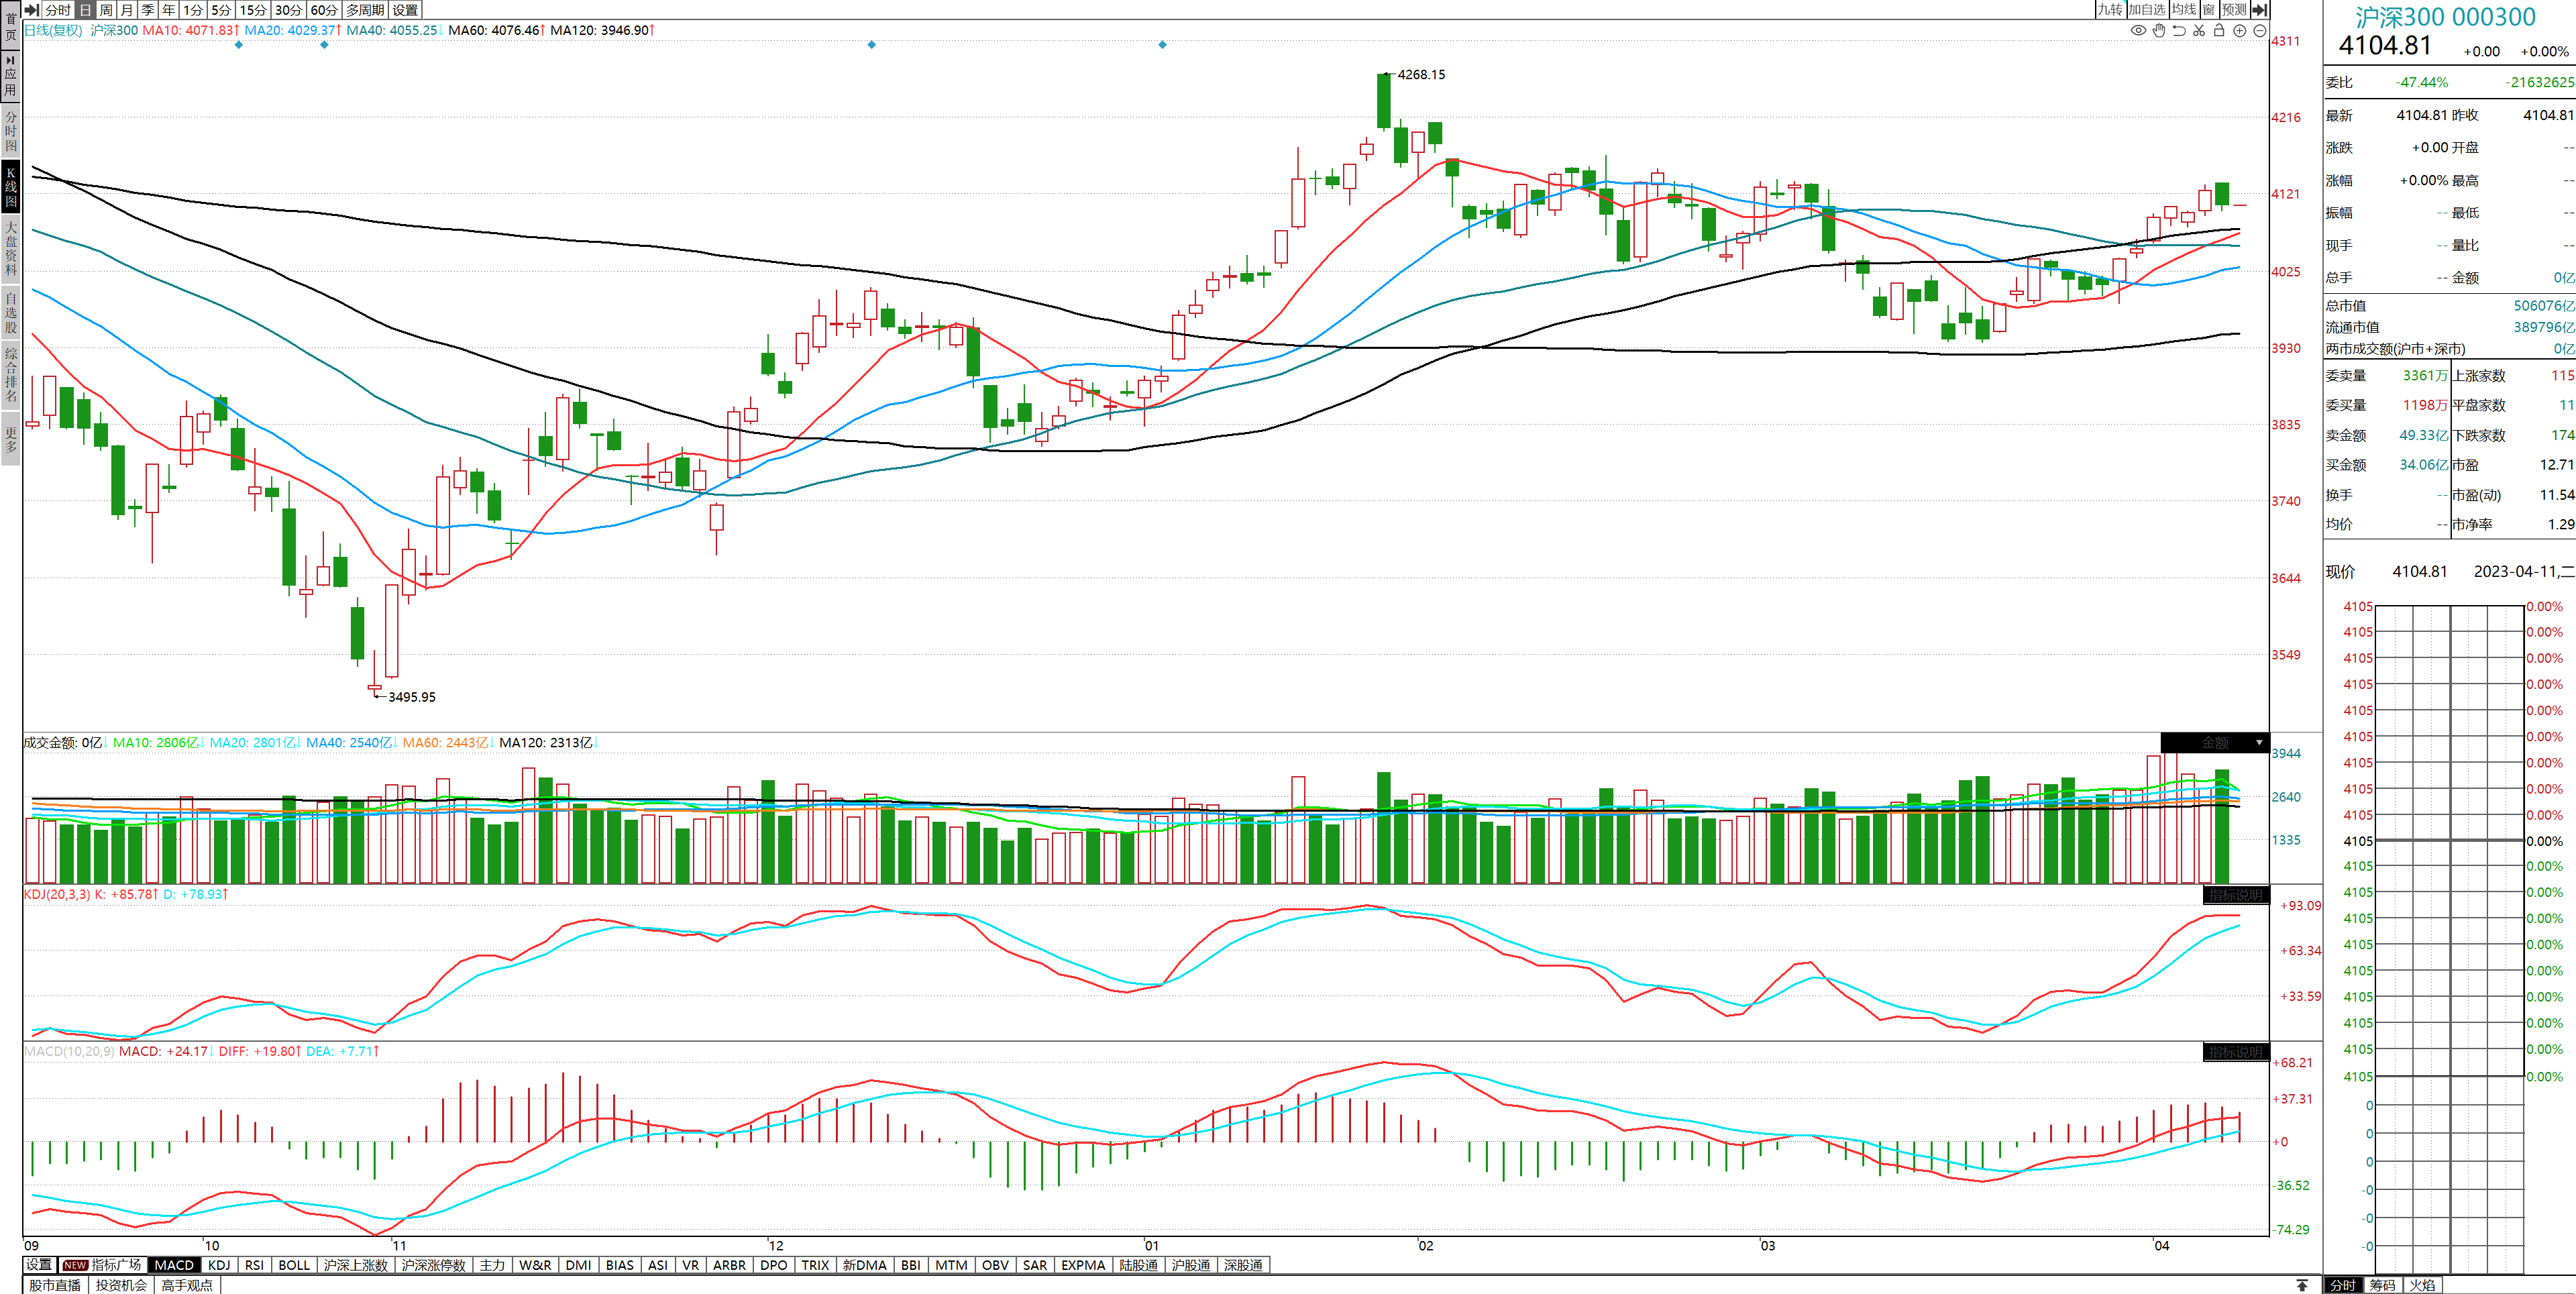Click the top-left arrow-to-bar collapse icon
Screen dimensions: 2576x1294
[x=31, y=10]
